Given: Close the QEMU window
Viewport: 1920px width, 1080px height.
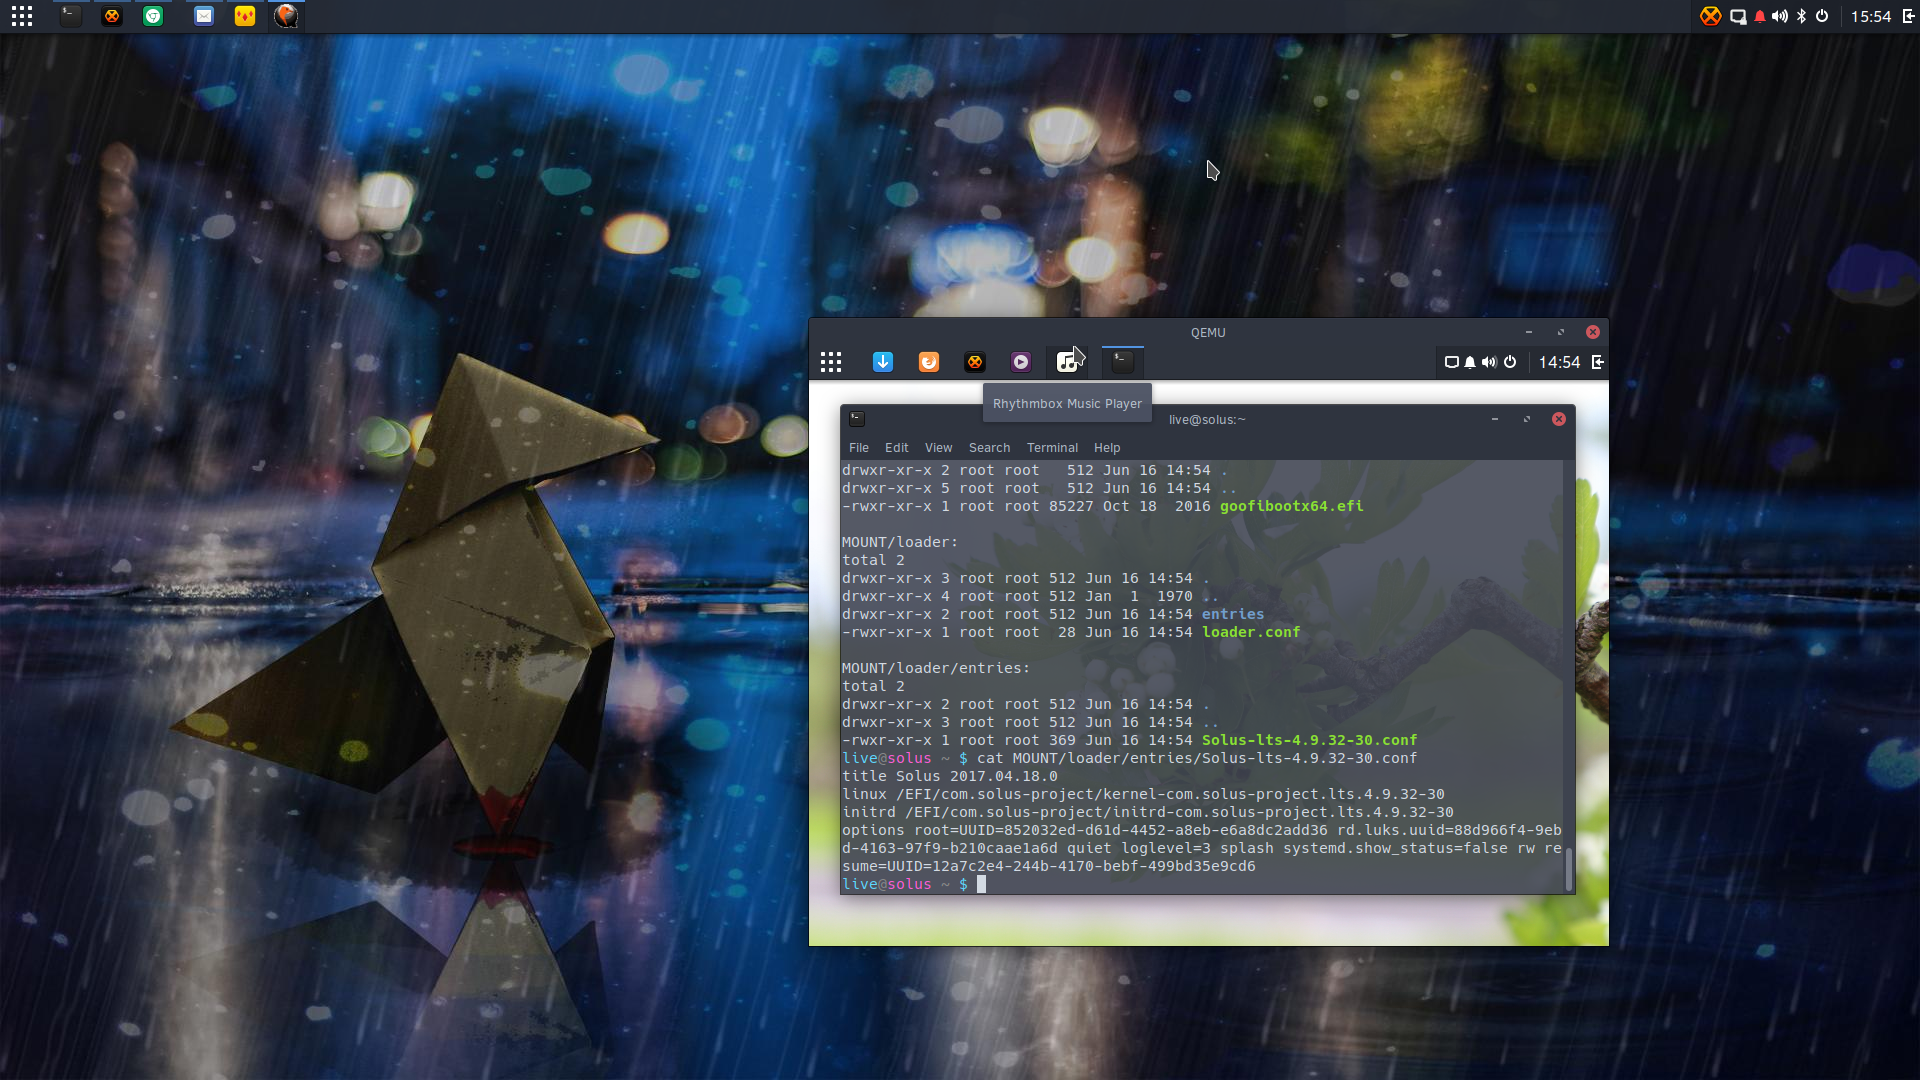Looking at the screenshot, I should [1593, 332].
